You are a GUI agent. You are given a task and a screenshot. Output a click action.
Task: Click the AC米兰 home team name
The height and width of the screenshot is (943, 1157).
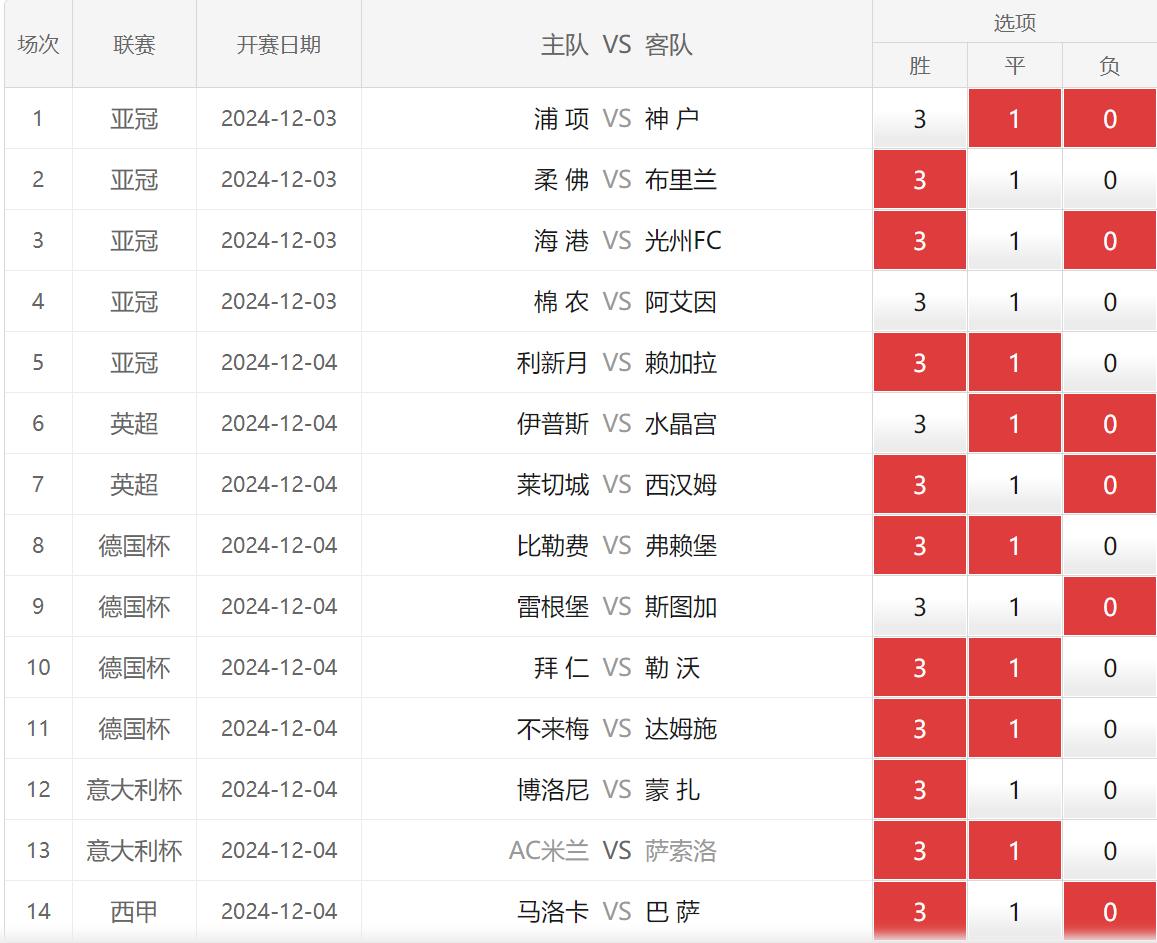point(549,851)
